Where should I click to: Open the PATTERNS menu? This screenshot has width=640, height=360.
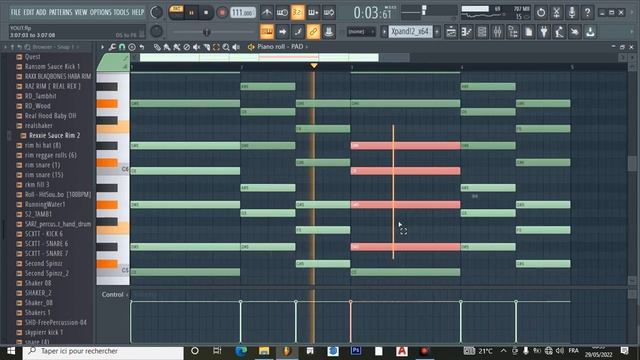[x=60, y=12]
